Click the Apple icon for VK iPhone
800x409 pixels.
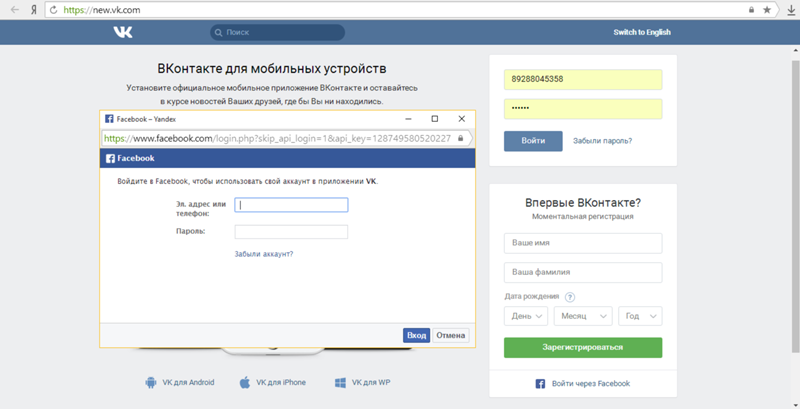pos(245,382)
